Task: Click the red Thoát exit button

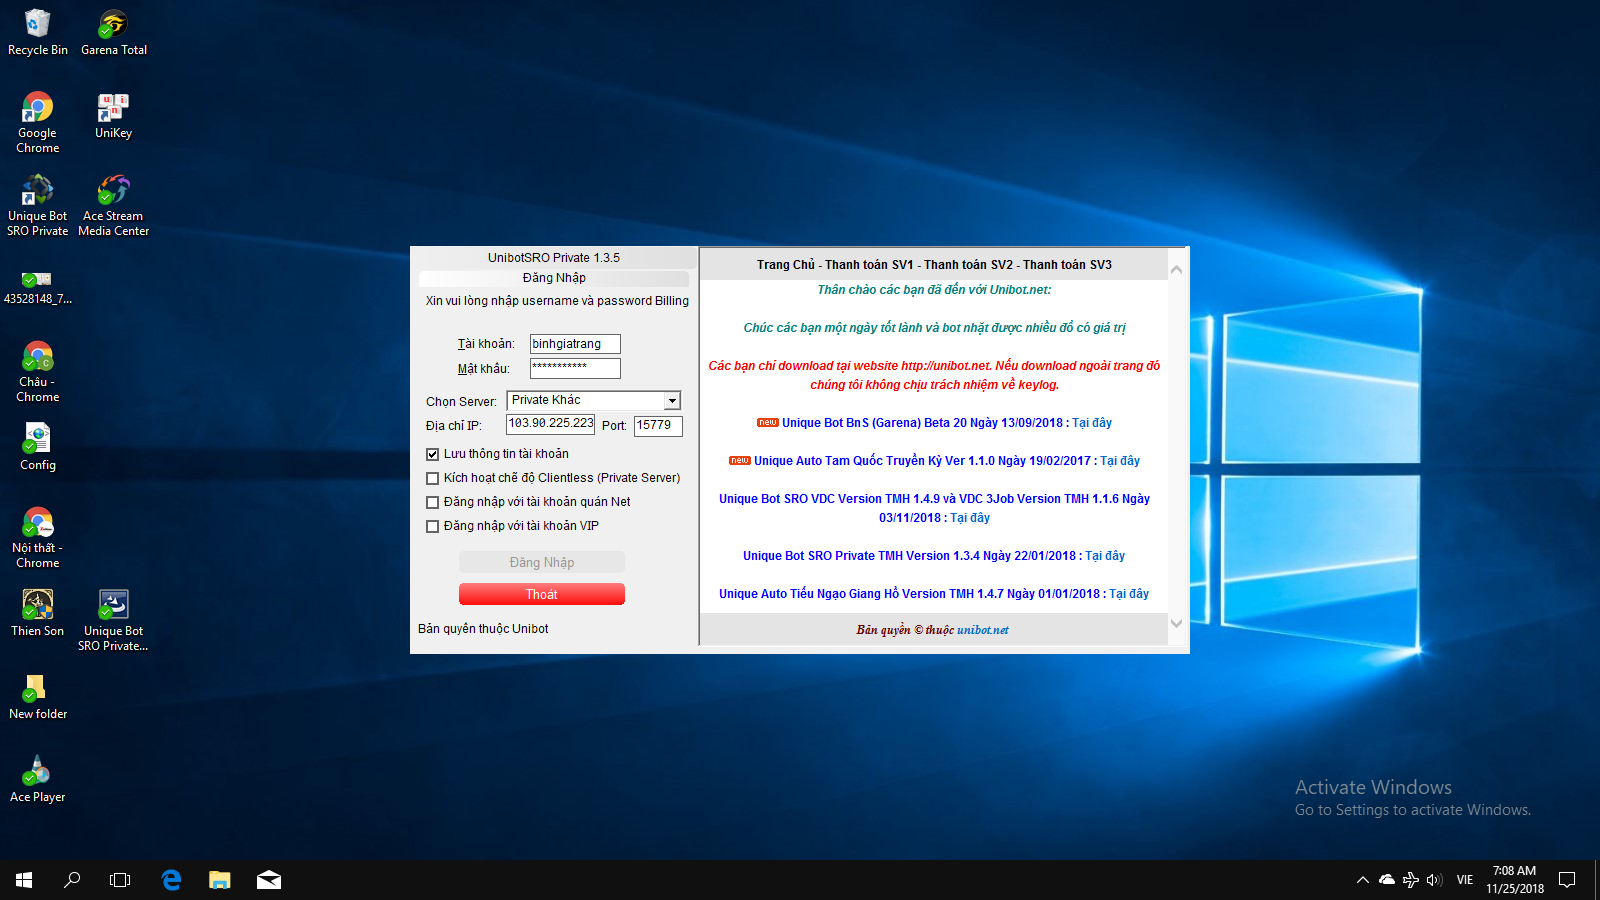Action: point(542,594)
